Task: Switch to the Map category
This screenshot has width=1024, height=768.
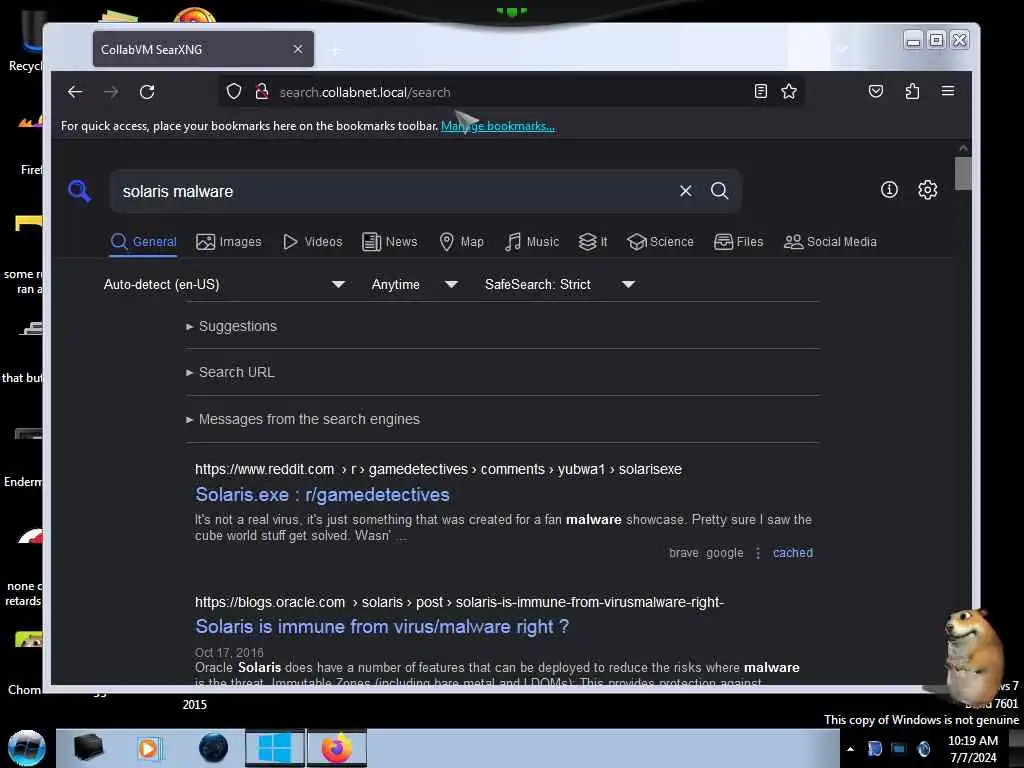Action: pyautogui.click(x=461, y=242)
